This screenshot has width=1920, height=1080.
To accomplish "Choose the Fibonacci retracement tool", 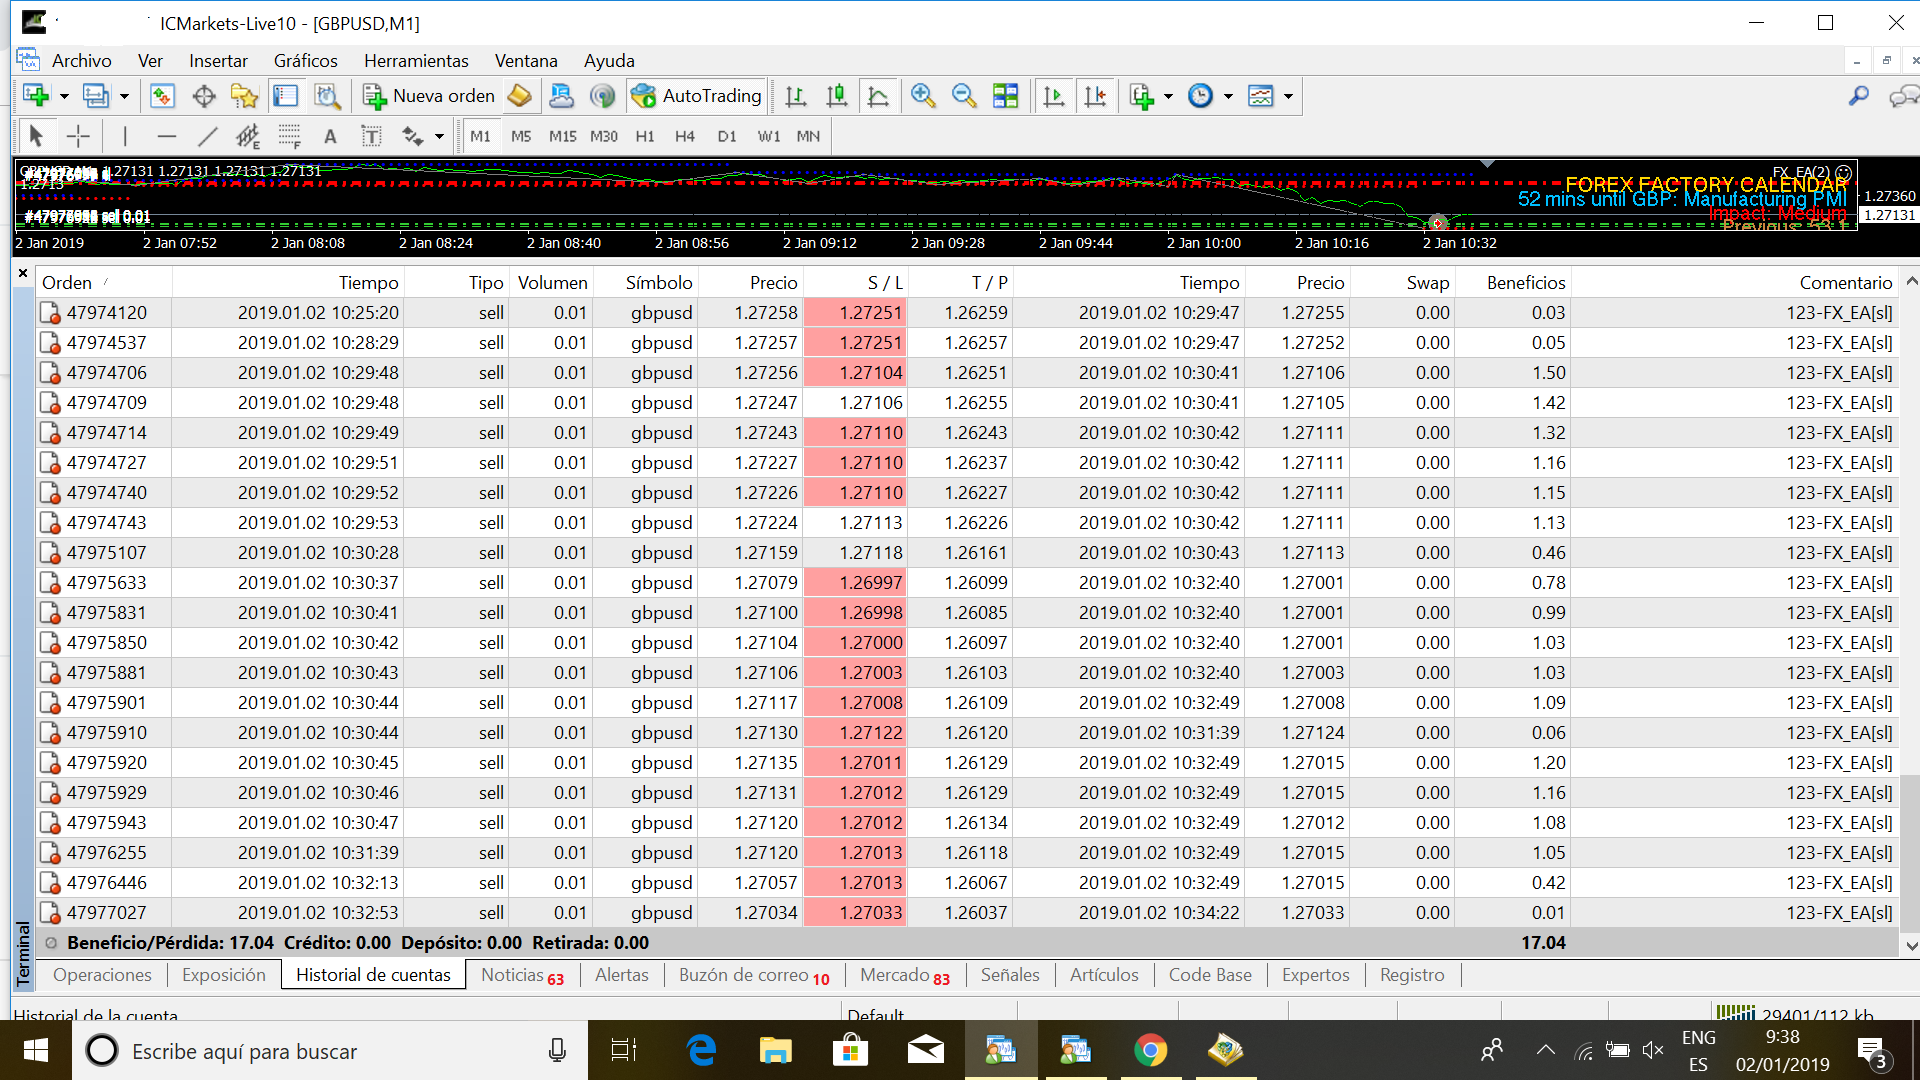I will click(289, 136).
